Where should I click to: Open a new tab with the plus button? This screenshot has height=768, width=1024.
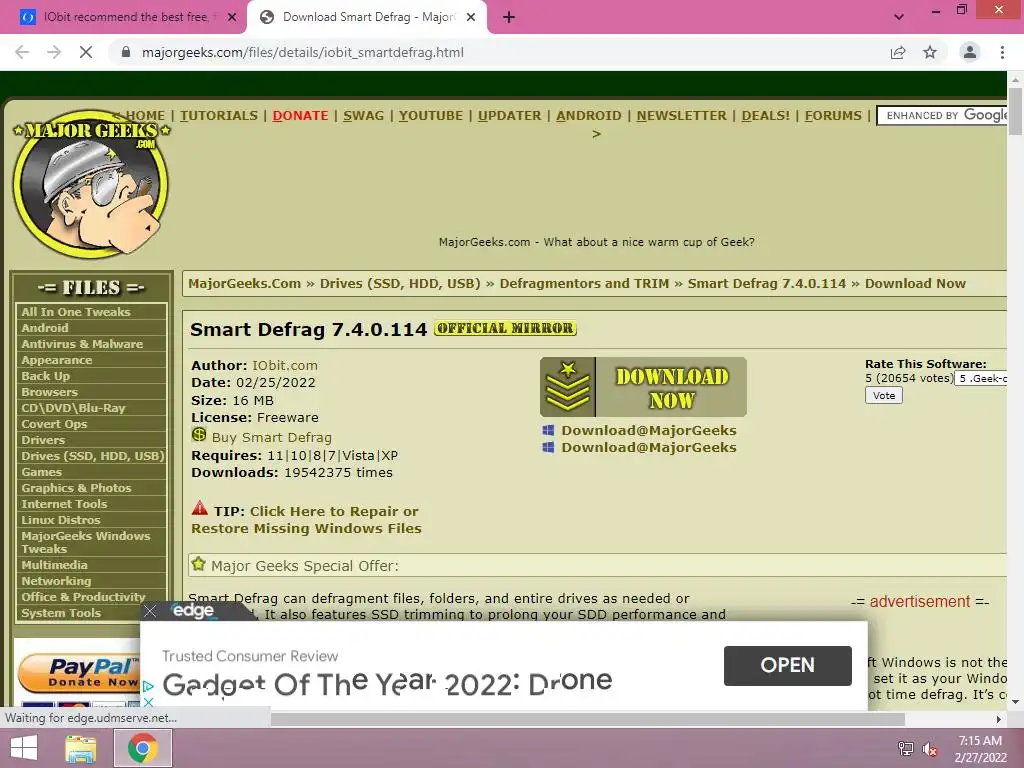tap(509, 18)
